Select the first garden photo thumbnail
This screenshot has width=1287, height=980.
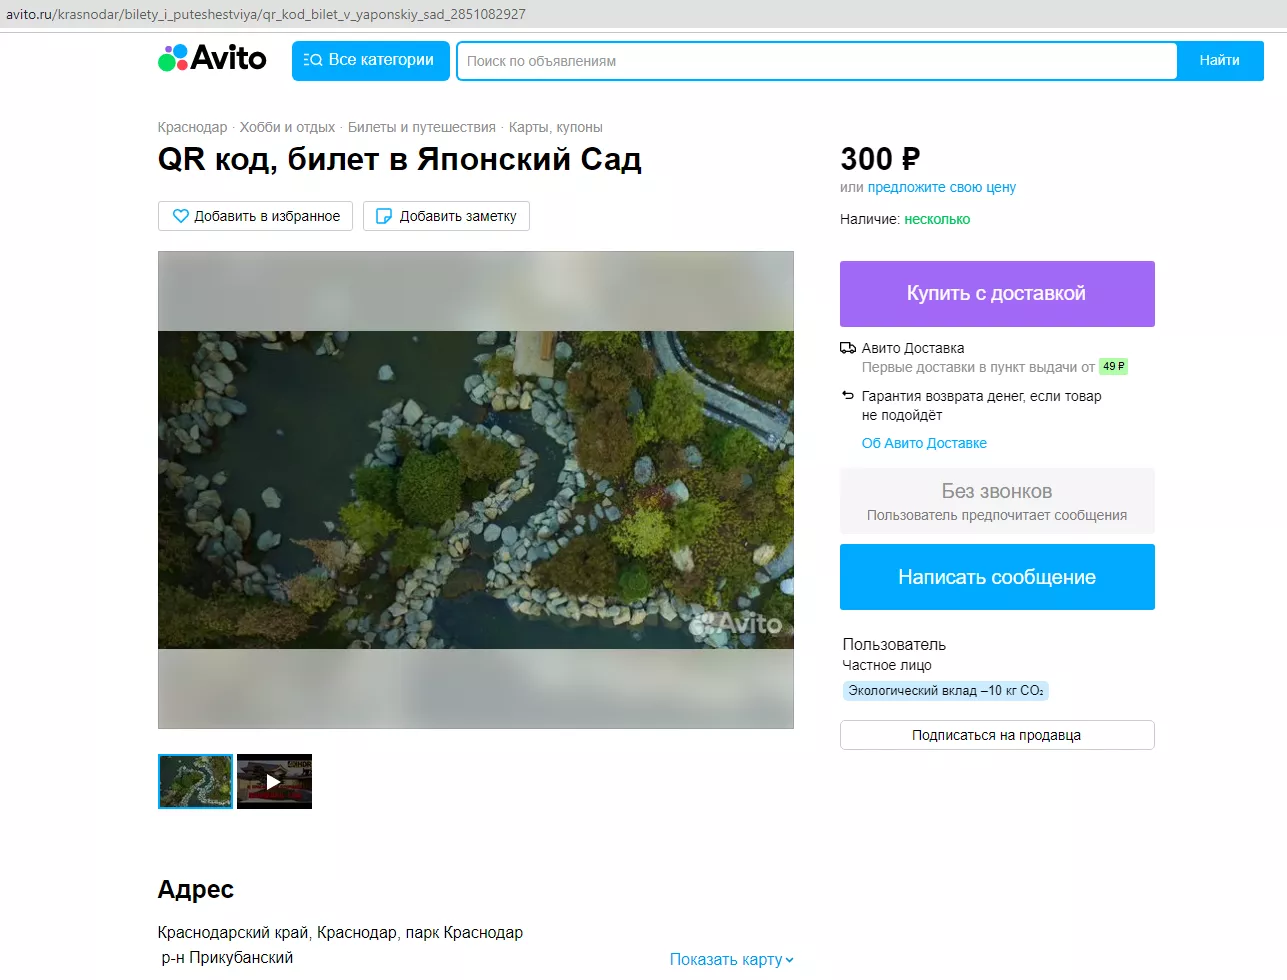point(195,781)
